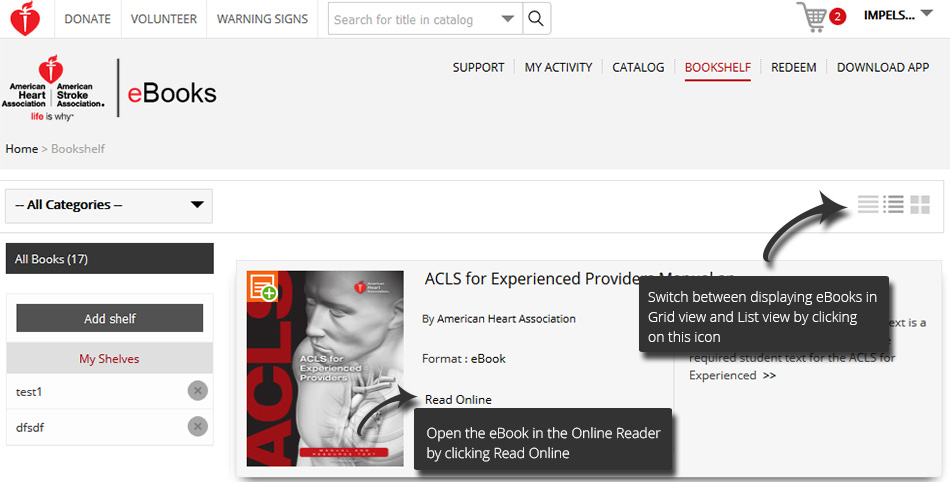The image size is (950, 482).
Task: Switch to compact list view icon
Action: [867, 205]
